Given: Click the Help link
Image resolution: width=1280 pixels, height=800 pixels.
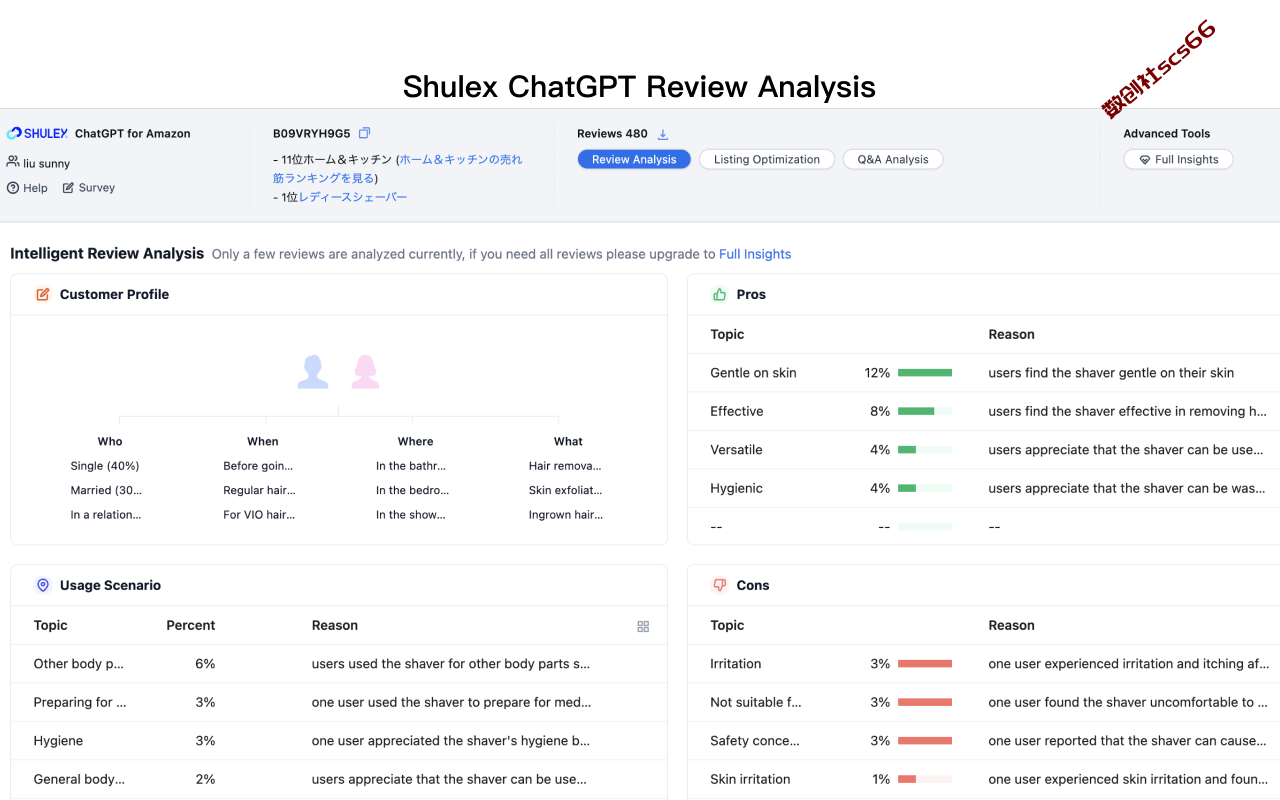Looking at the screenshot, I should pos(35,188).
